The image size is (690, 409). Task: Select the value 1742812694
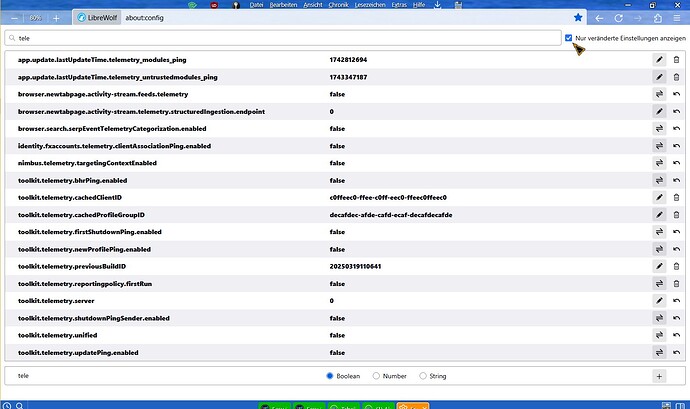pos(348,59)
